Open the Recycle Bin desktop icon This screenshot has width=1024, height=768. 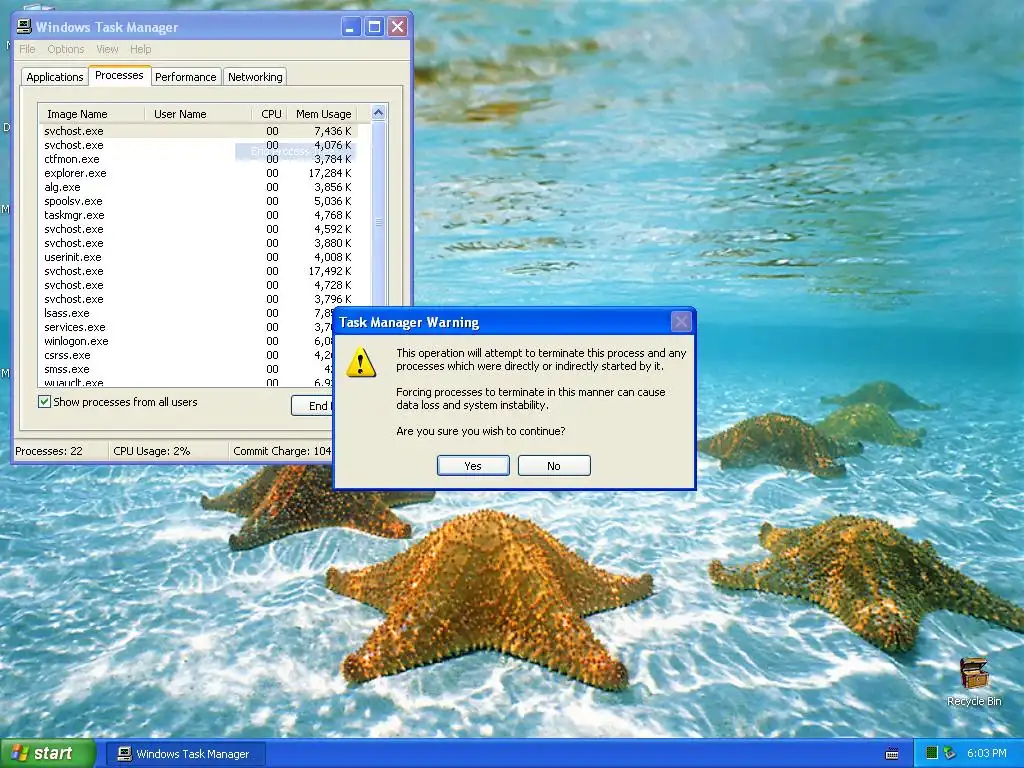tap(974, 682)
